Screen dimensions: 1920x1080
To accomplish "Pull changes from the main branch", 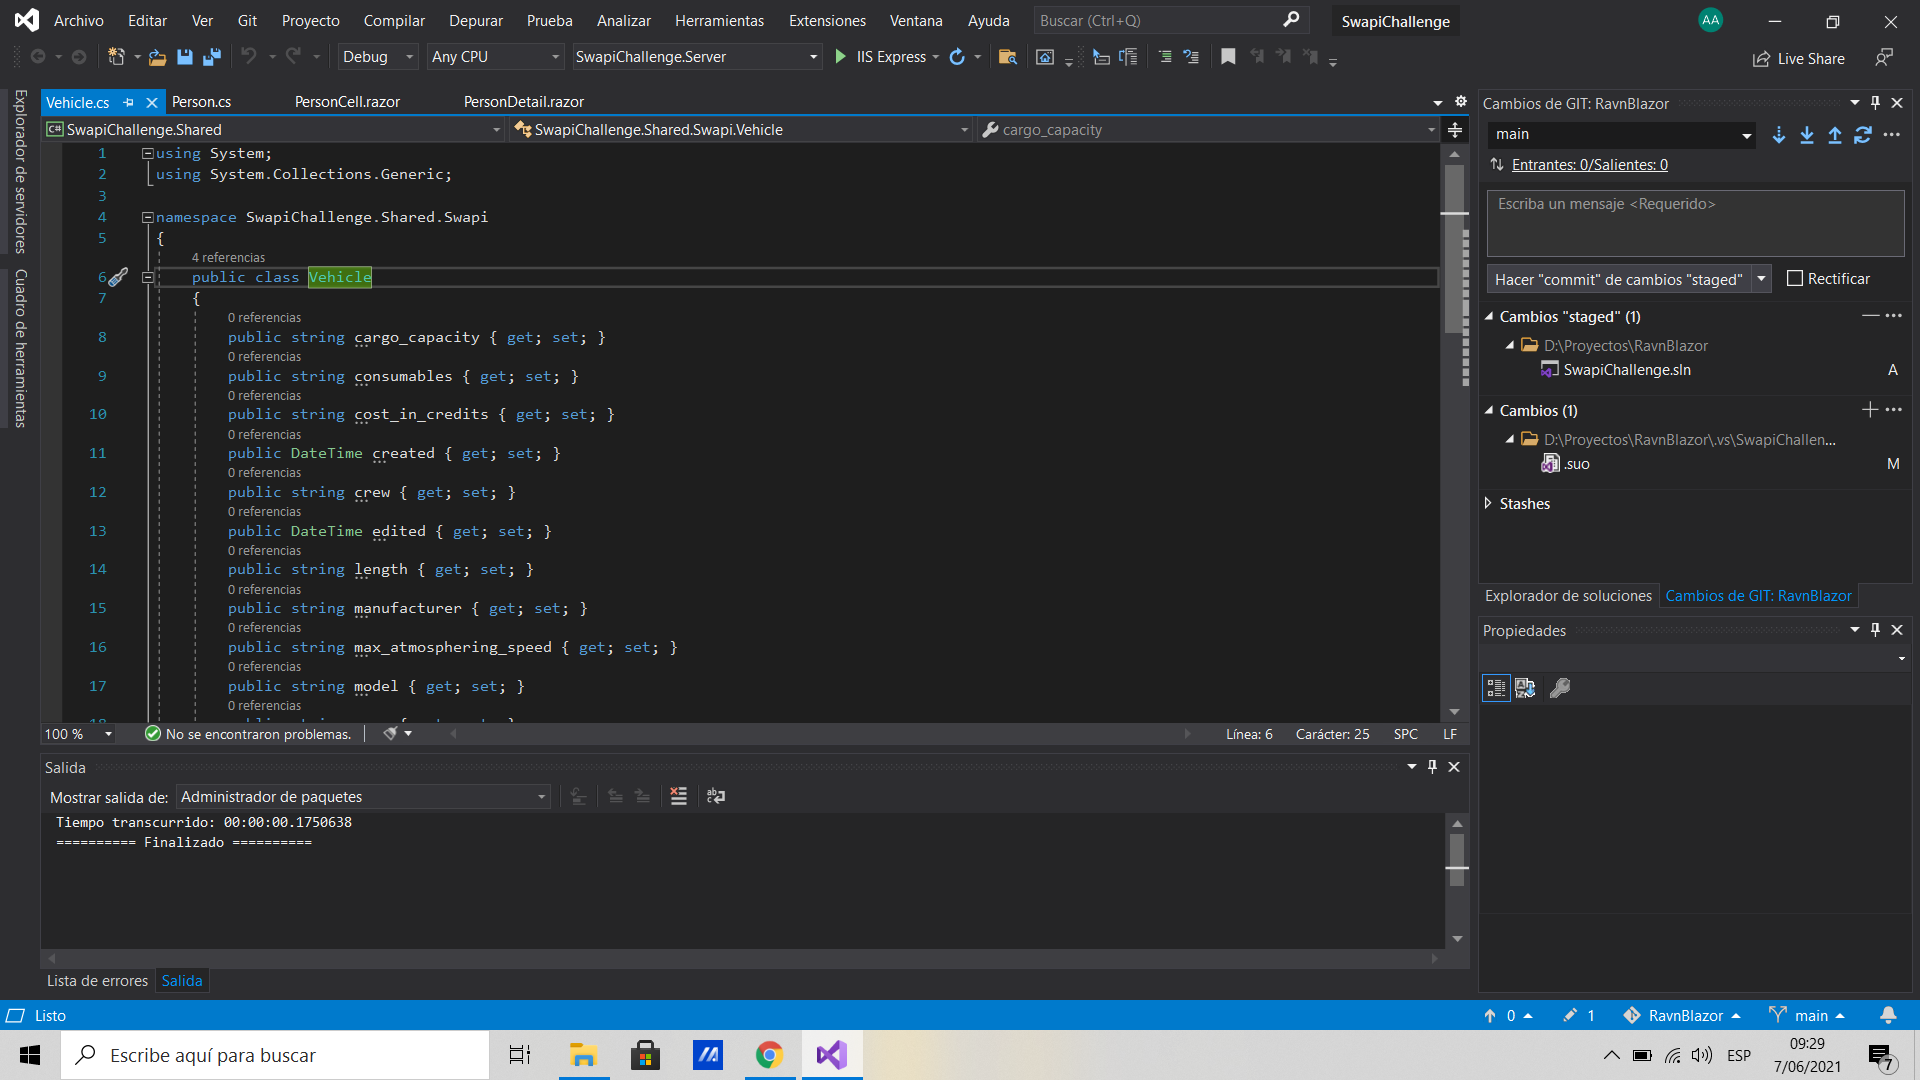I will (1806, 134).
